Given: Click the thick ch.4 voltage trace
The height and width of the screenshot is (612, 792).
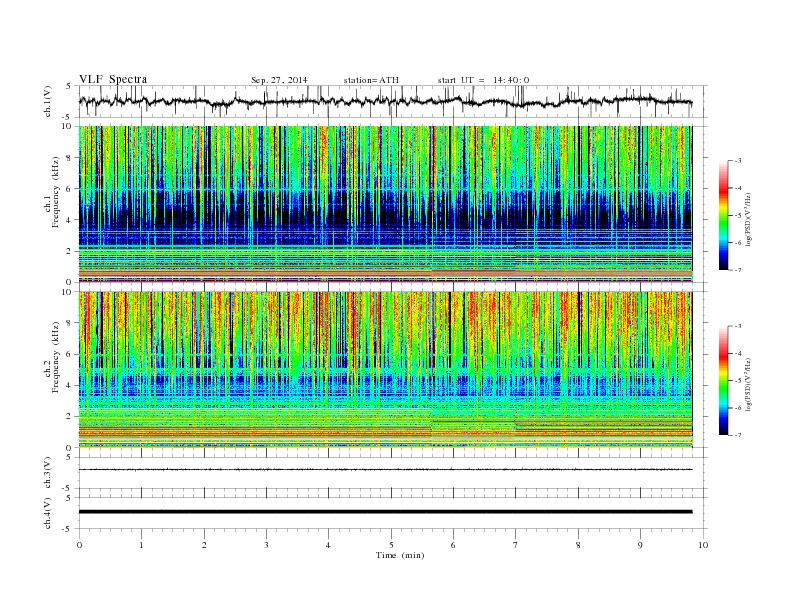Looking at the screenshot, I should pyautogui.click(x=385, y=512).
